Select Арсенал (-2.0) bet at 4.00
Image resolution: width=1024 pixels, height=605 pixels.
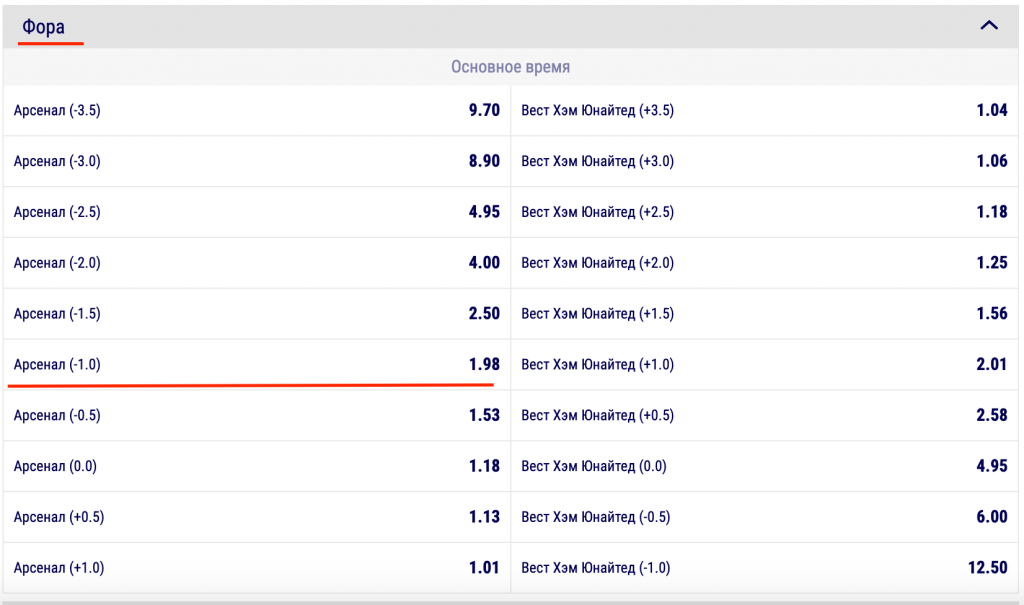257,263
